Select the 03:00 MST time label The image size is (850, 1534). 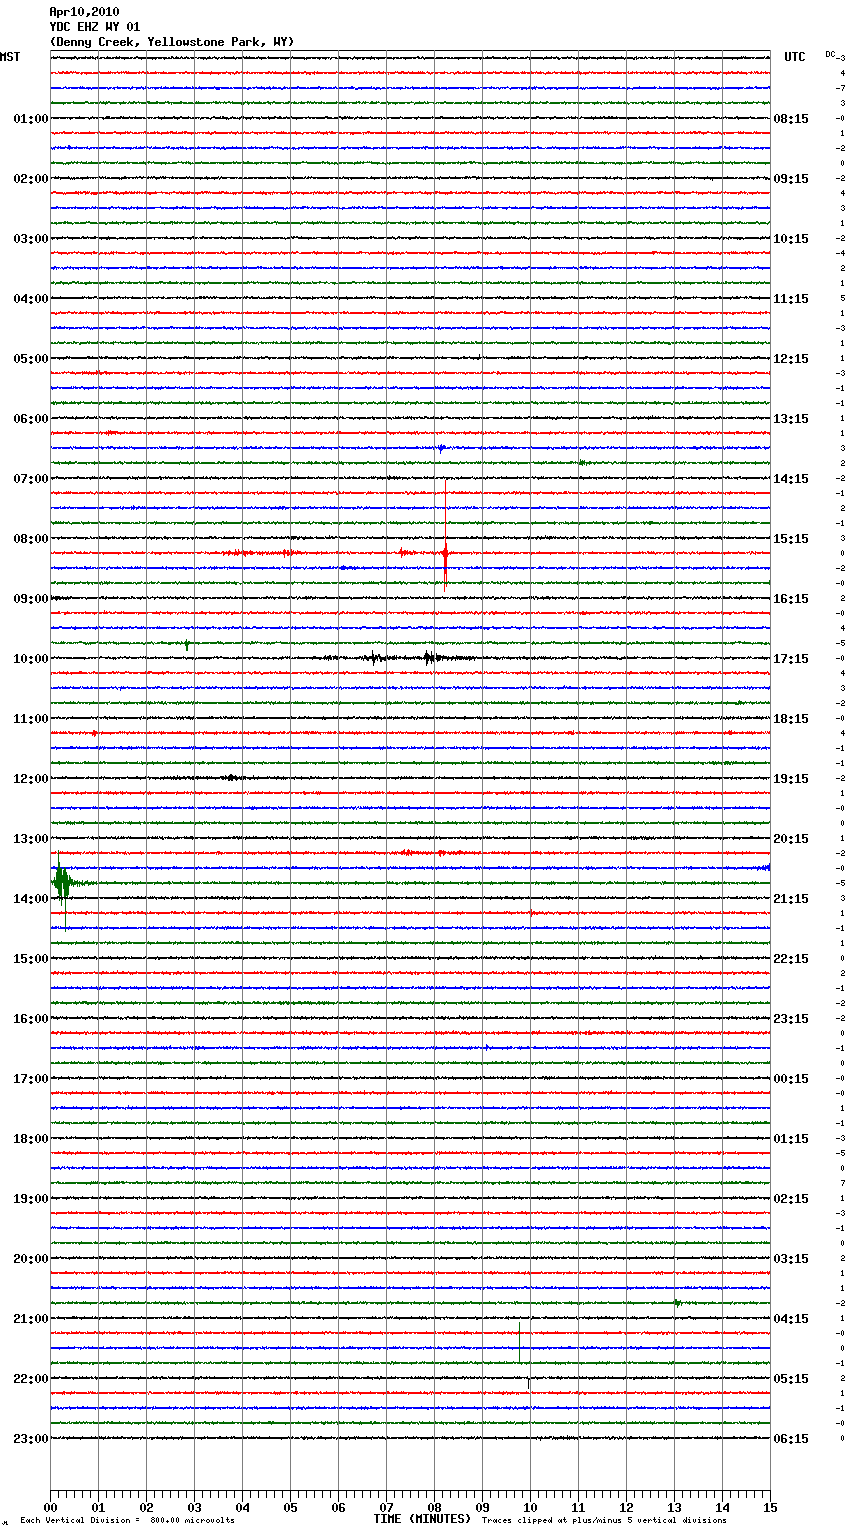pyautogui.click(x=31, y=239)
